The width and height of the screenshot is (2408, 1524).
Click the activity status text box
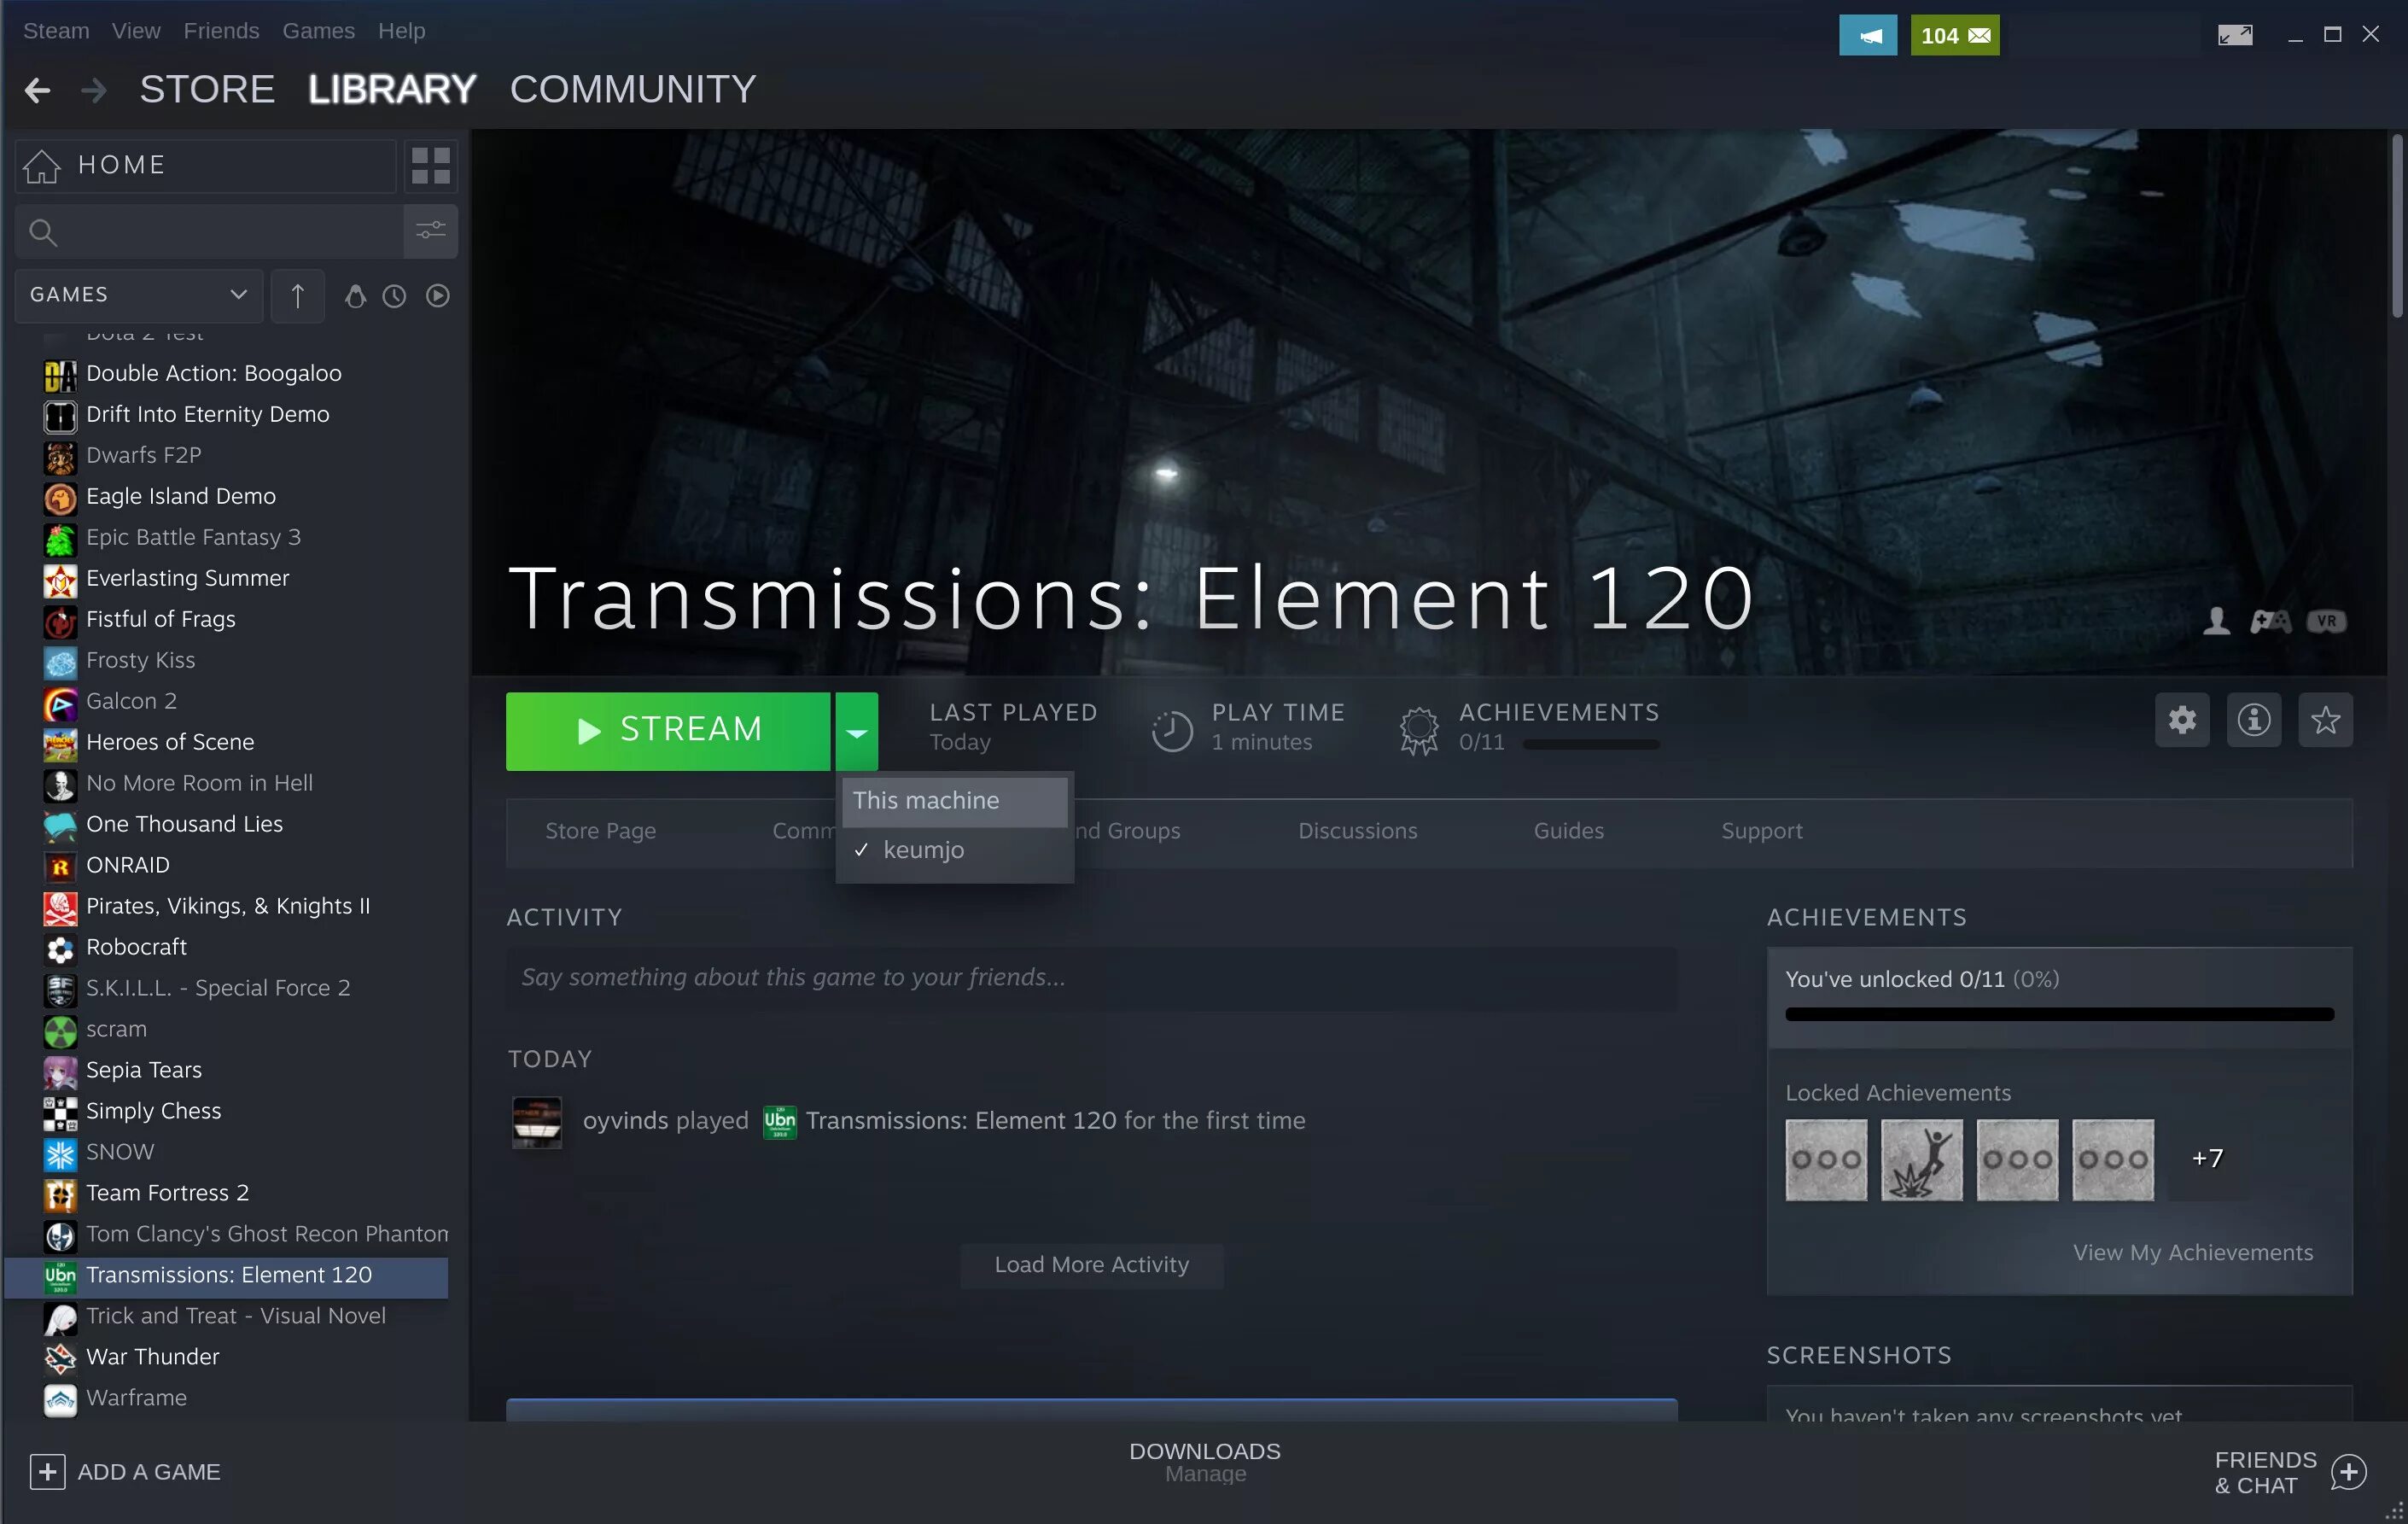tap(1091, 978)
